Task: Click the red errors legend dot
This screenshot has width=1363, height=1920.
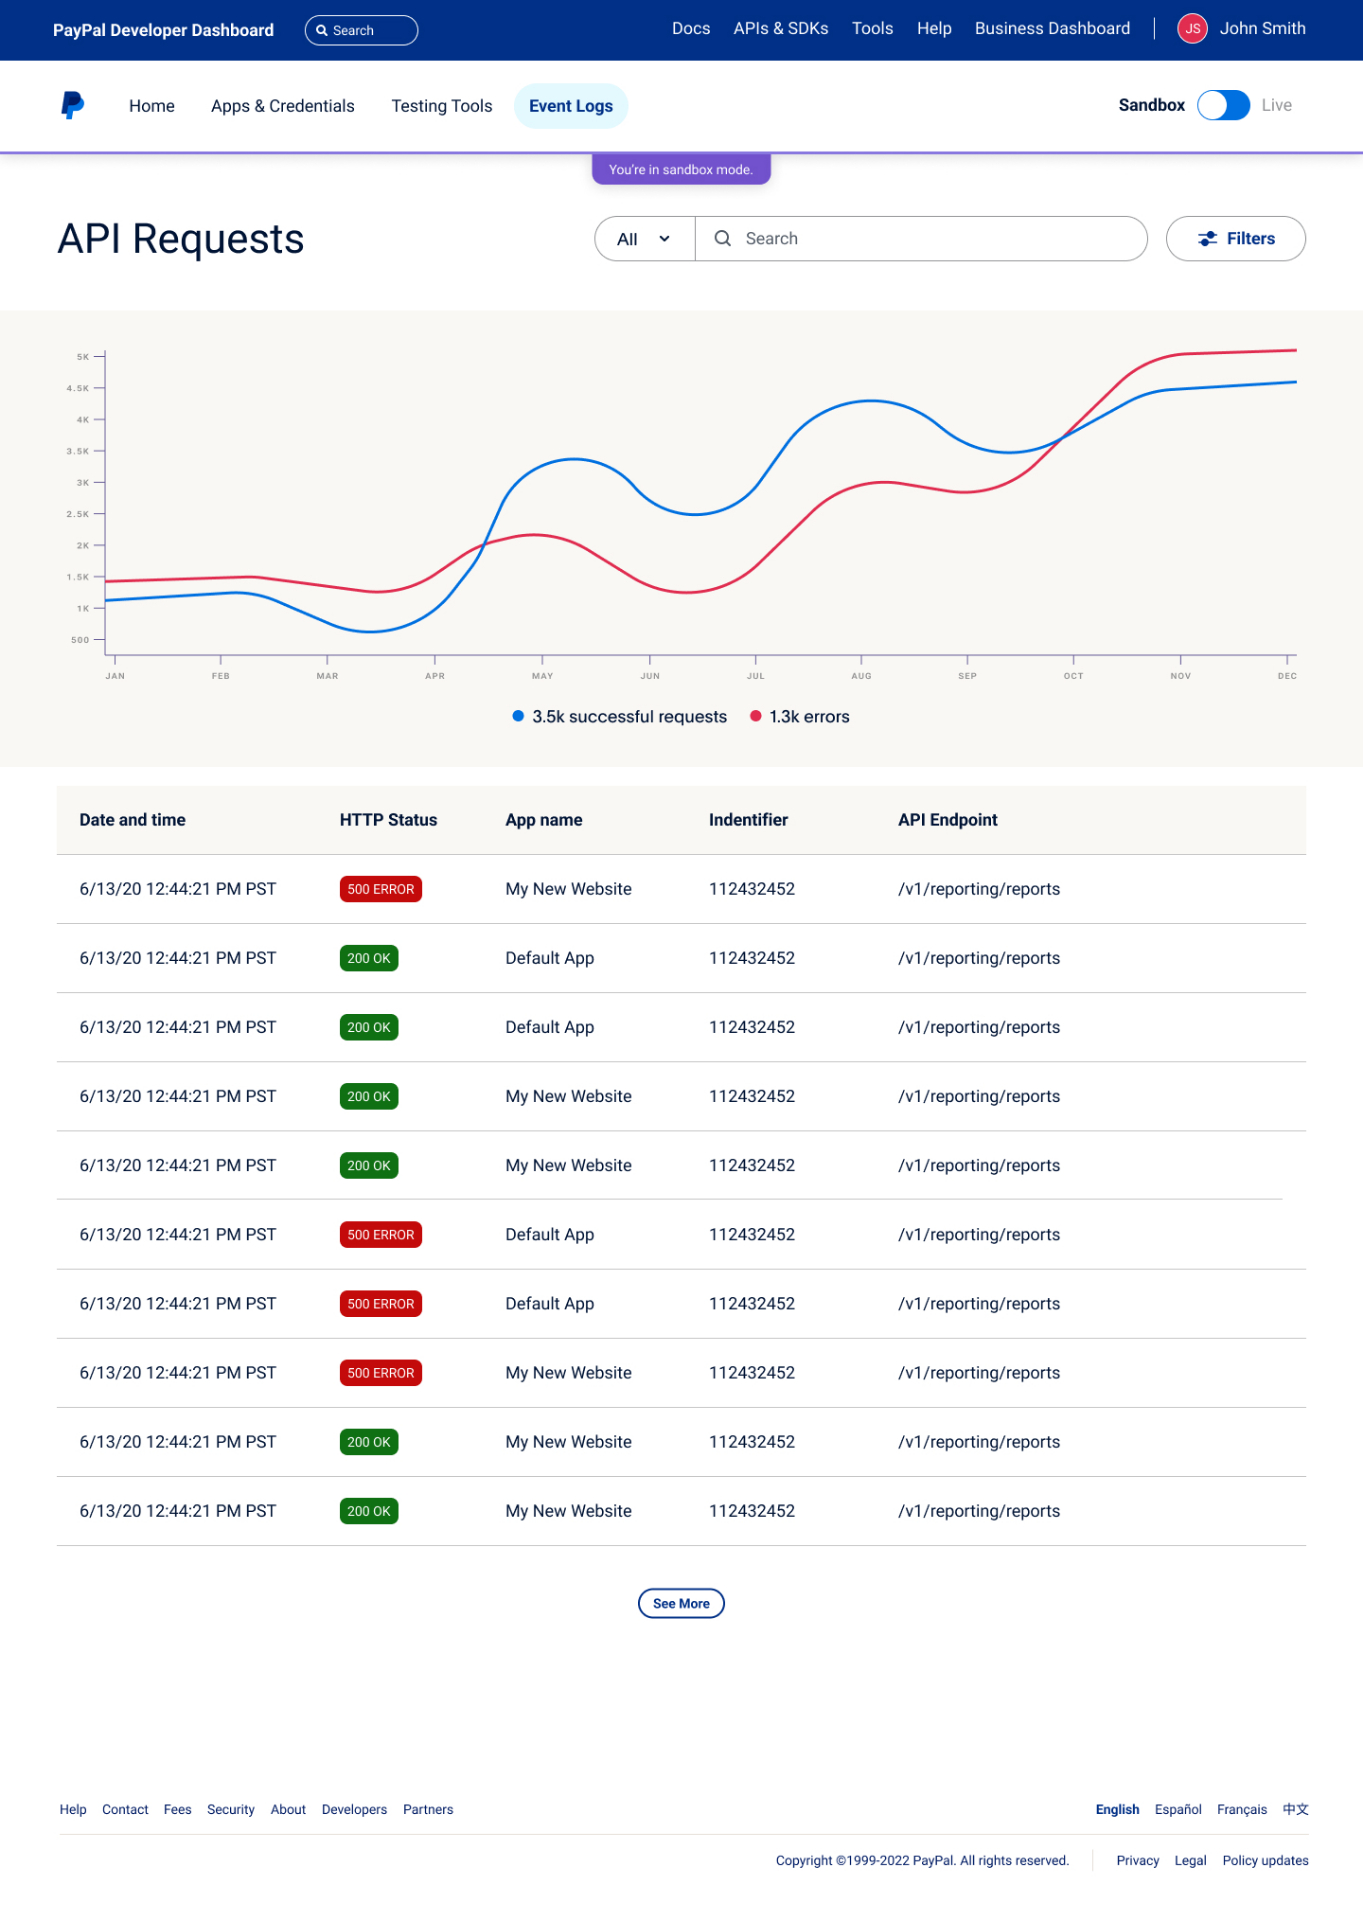Action: [x=756, y=716]
